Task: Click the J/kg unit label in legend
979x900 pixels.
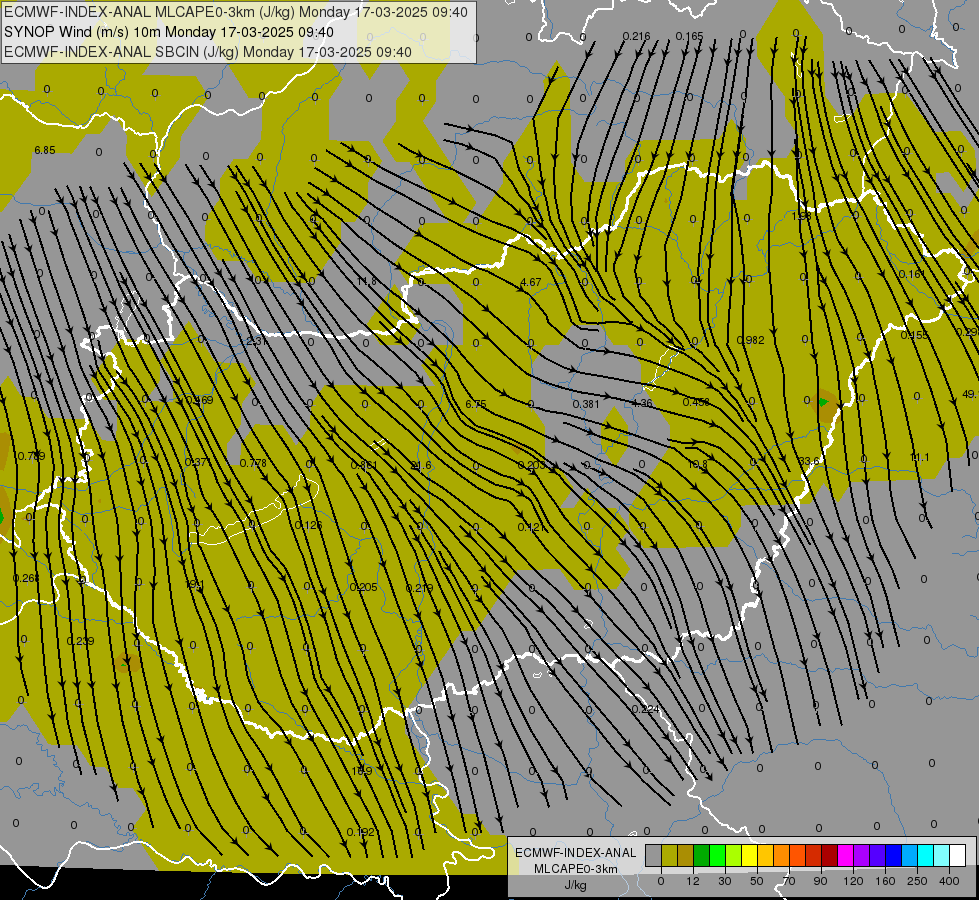Action: pos(575,885)
